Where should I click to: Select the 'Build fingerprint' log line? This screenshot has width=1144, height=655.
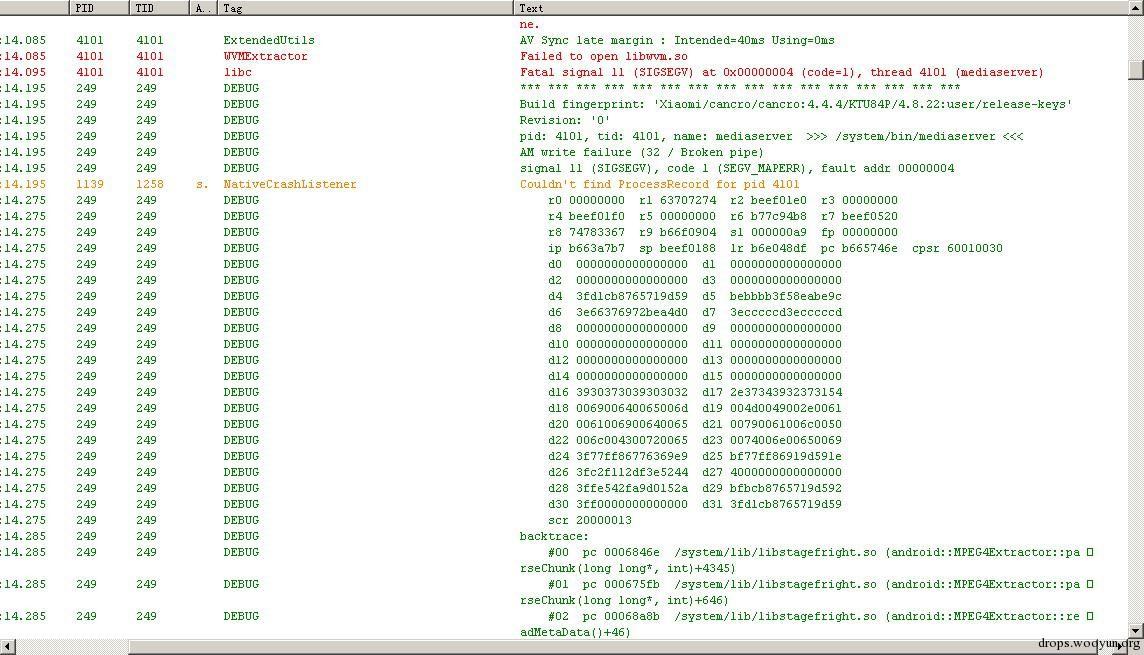(x=795, y=104)
